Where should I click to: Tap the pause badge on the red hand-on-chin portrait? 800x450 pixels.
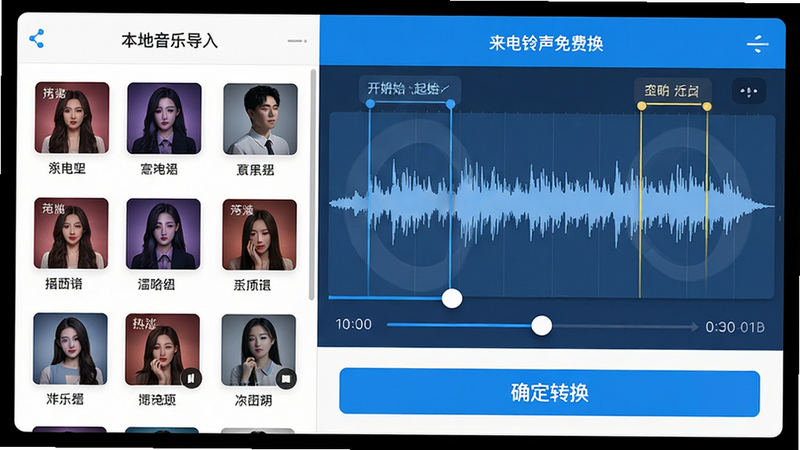coord(191,378)
